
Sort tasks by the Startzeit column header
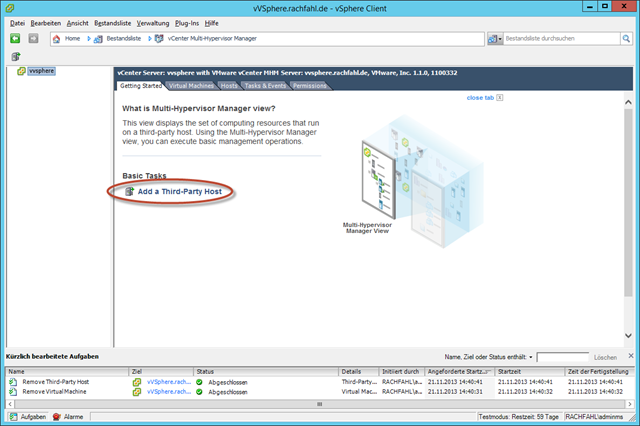pos(530,372)
